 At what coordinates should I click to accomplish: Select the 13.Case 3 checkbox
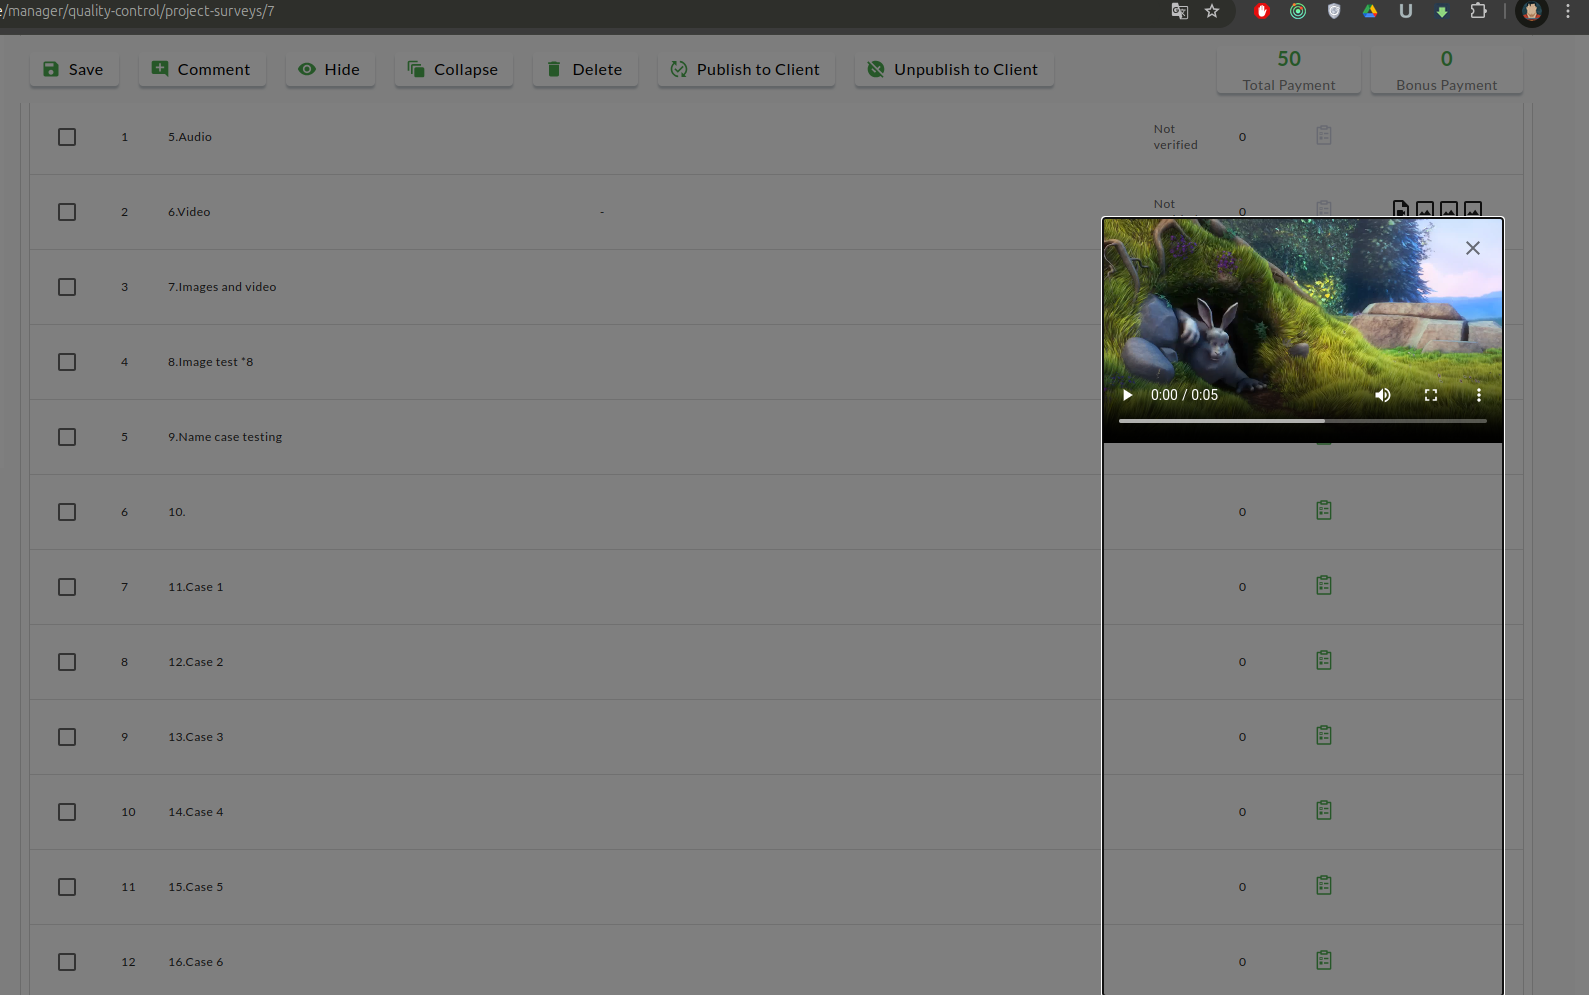pos(67,737)
